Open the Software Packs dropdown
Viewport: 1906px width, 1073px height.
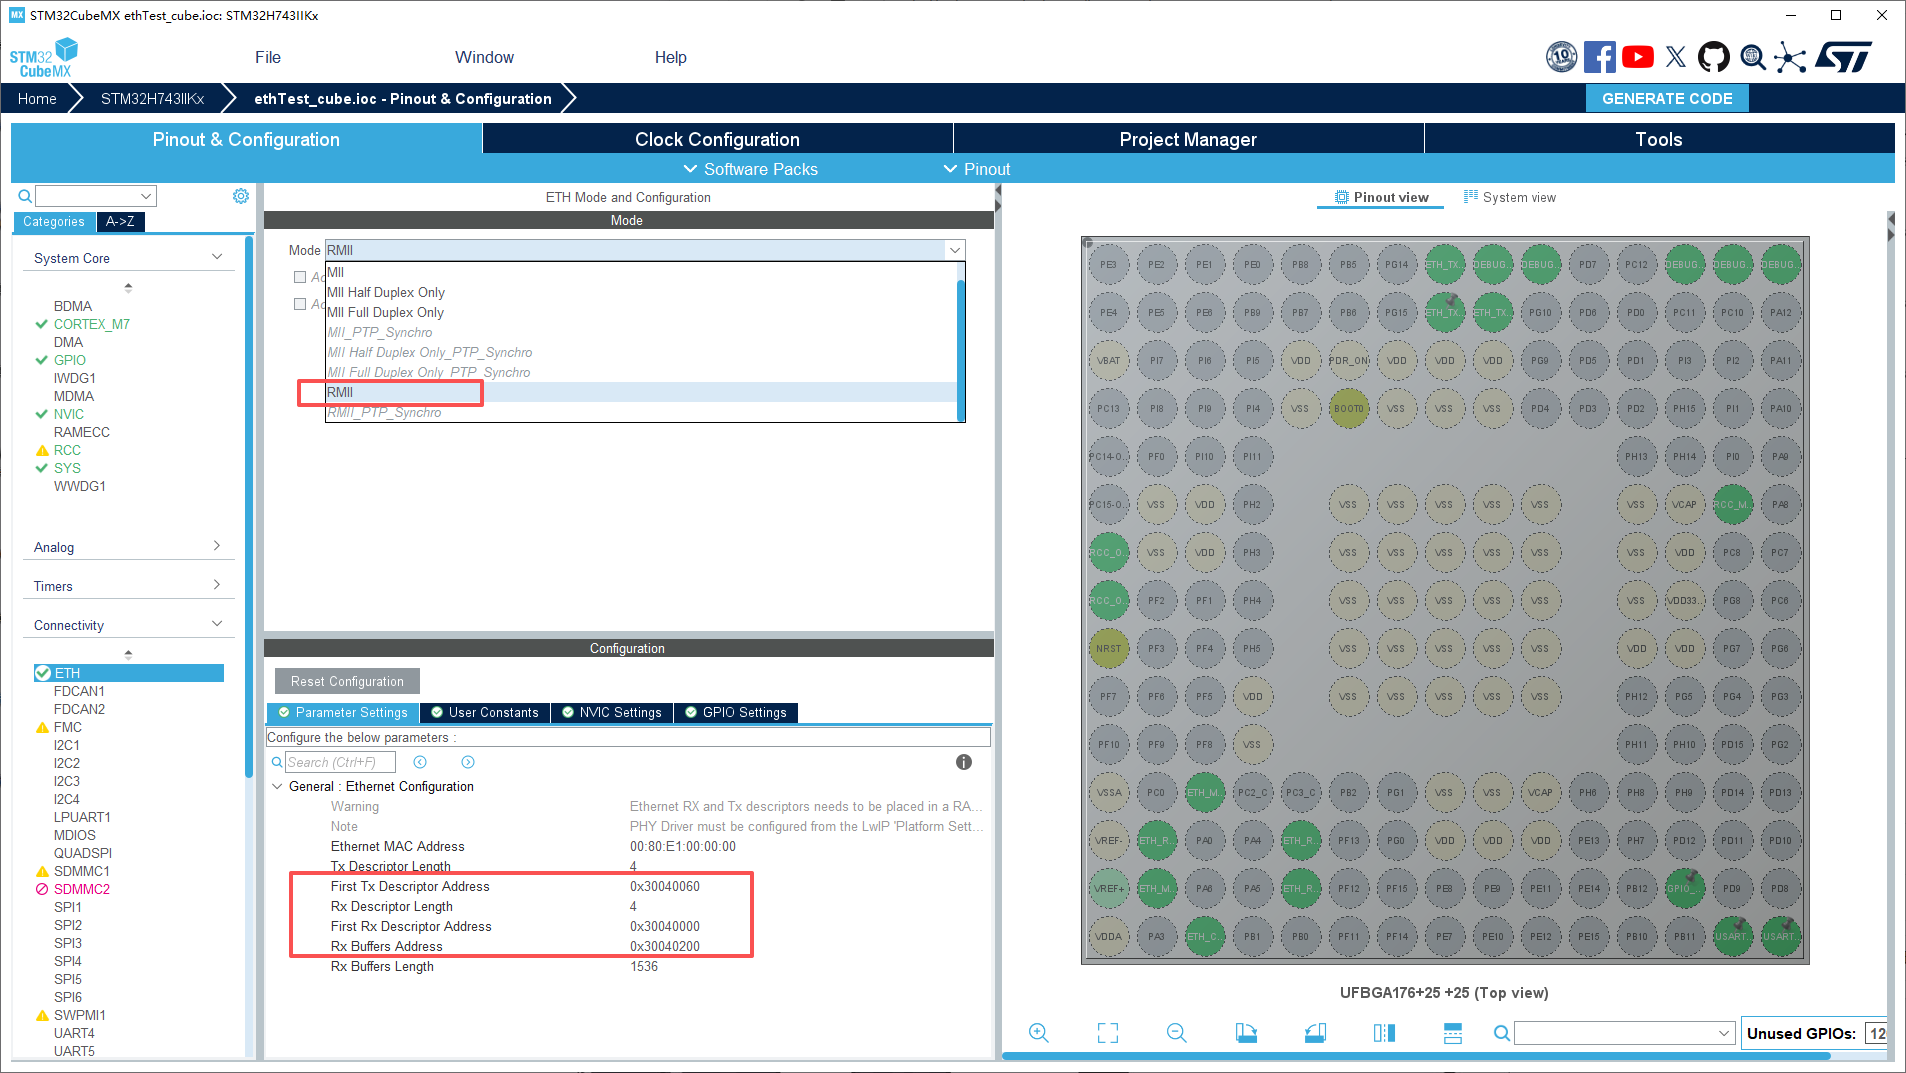pos(750,169)
